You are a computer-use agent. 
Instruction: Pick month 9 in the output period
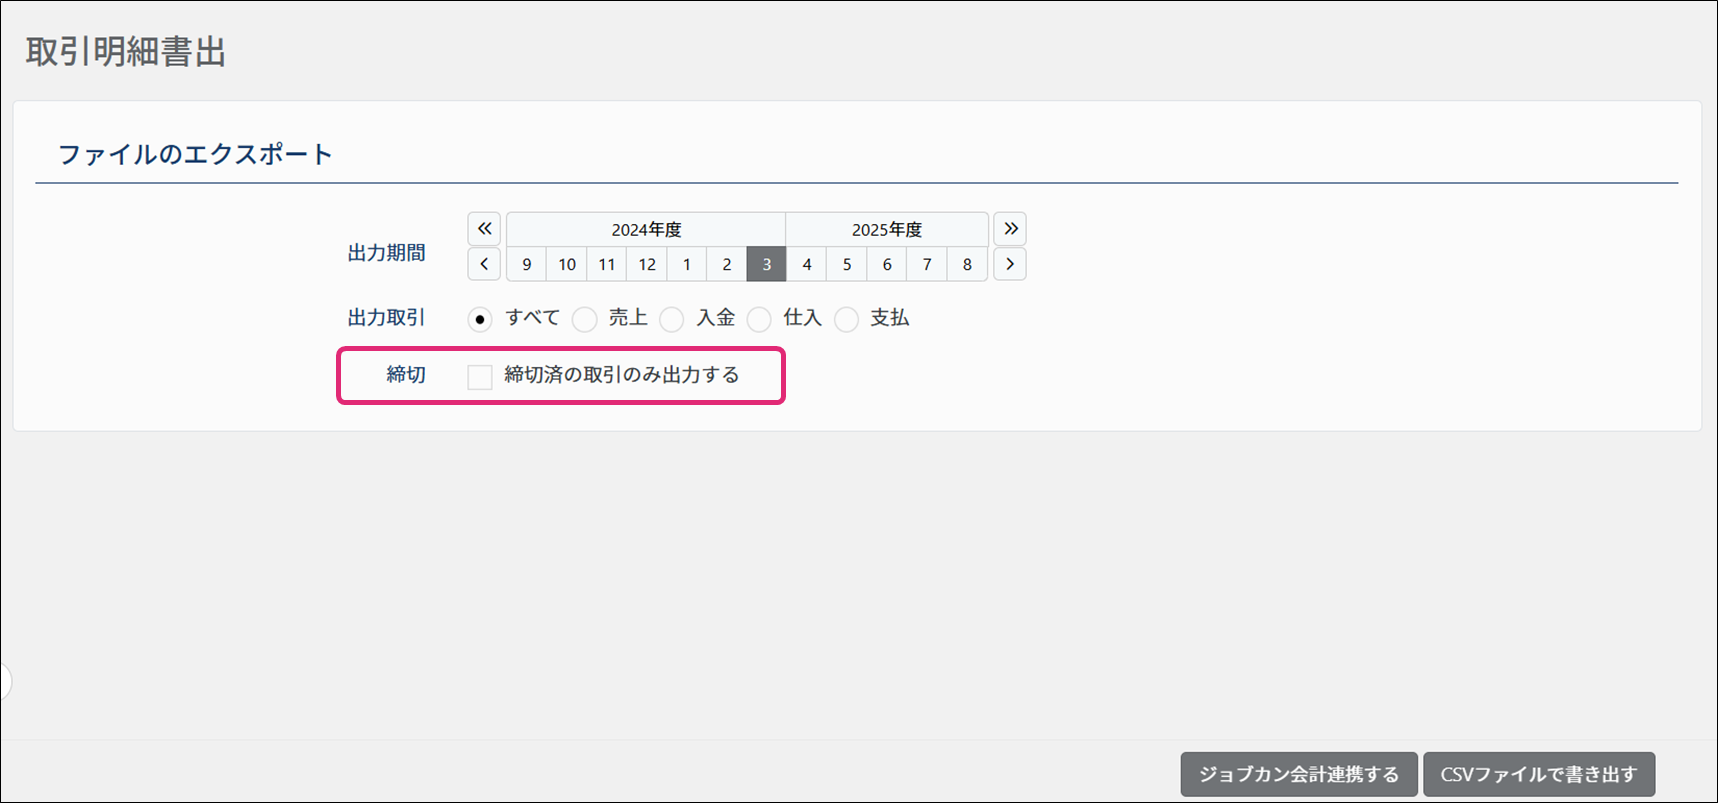(527, 264)
